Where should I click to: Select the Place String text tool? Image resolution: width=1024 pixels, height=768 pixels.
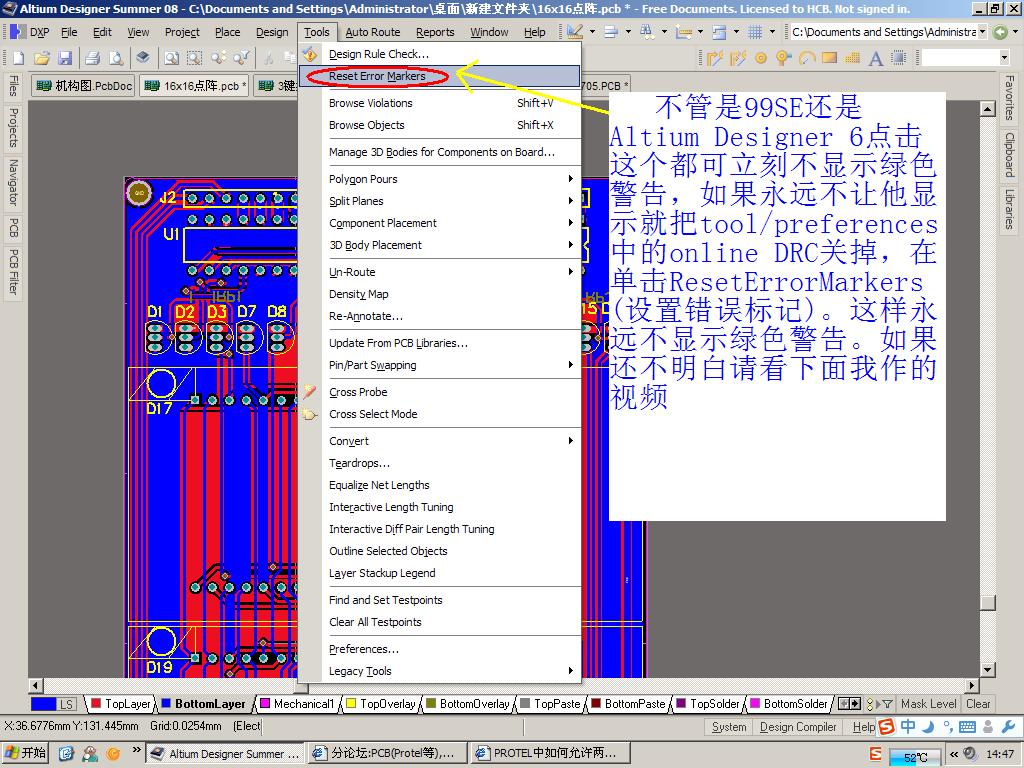point(876,58)
